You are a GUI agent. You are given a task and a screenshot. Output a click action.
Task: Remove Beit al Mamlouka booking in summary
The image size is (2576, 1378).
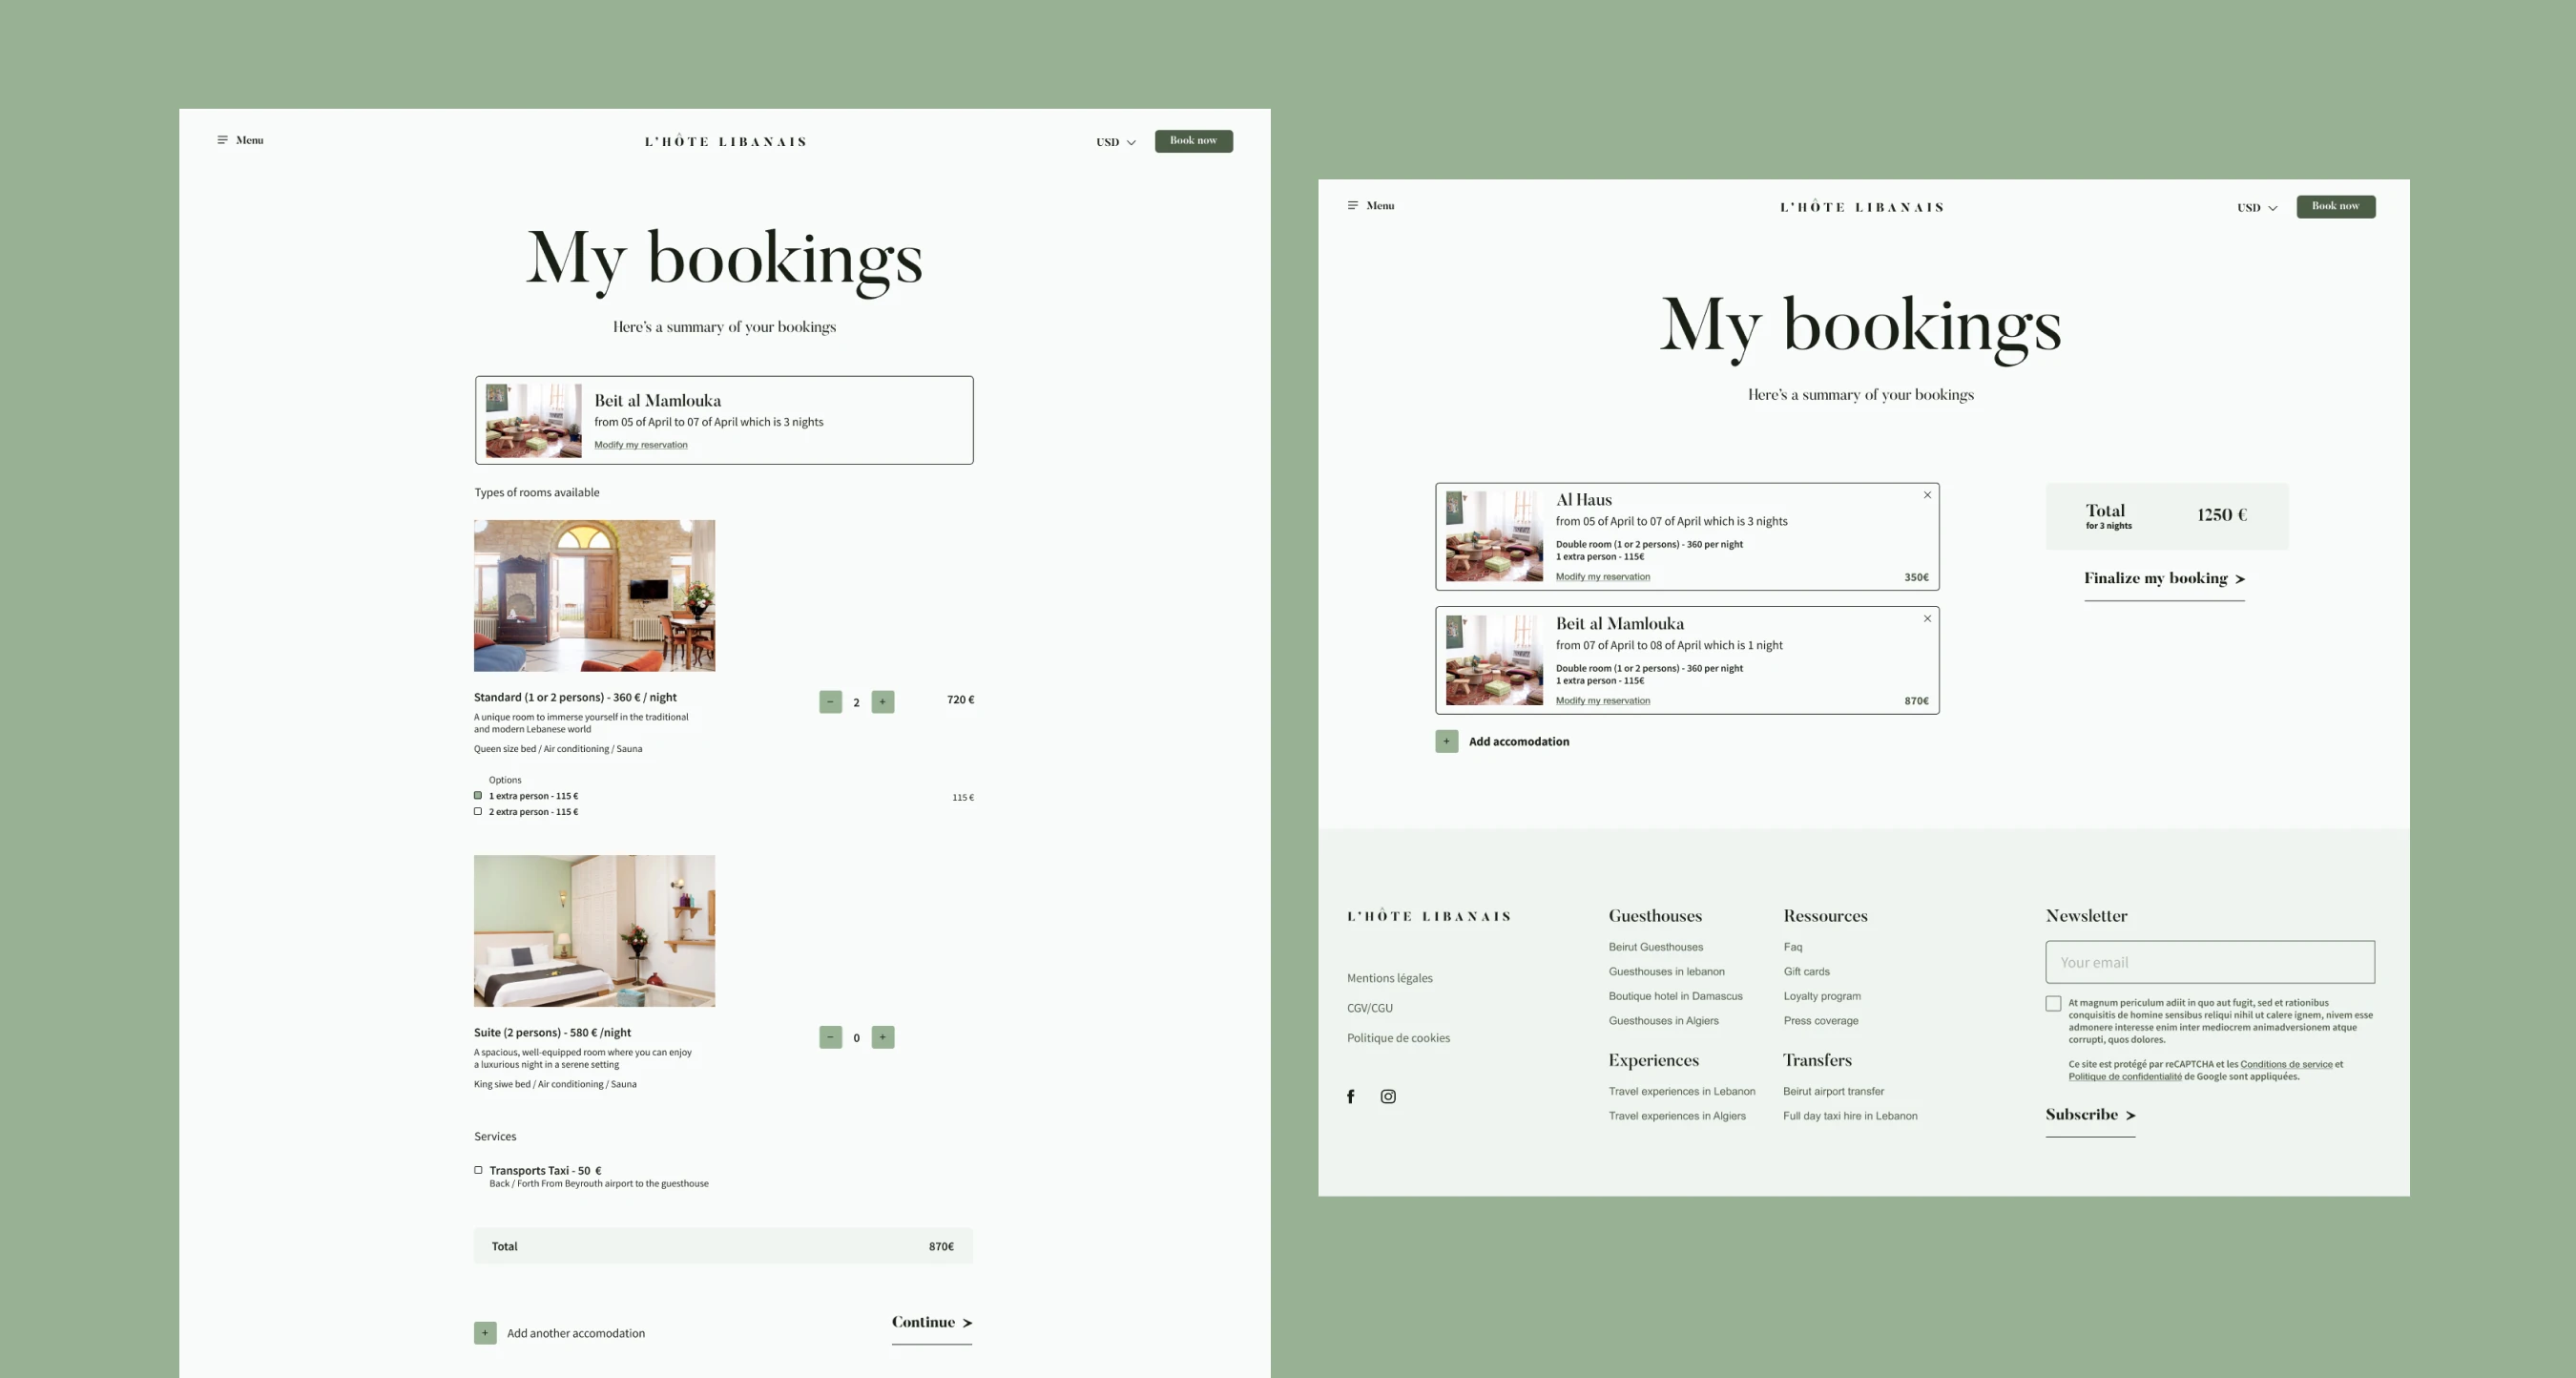(1927, 619)
